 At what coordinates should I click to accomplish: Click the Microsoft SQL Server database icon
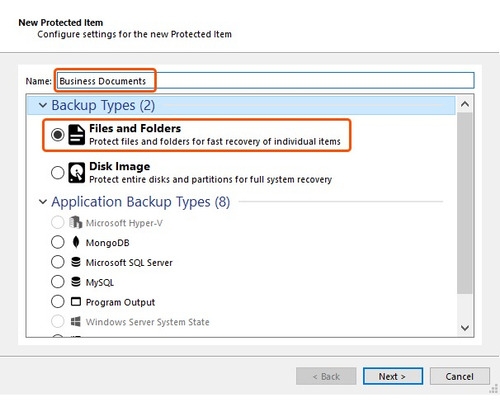tap(76, 262)
